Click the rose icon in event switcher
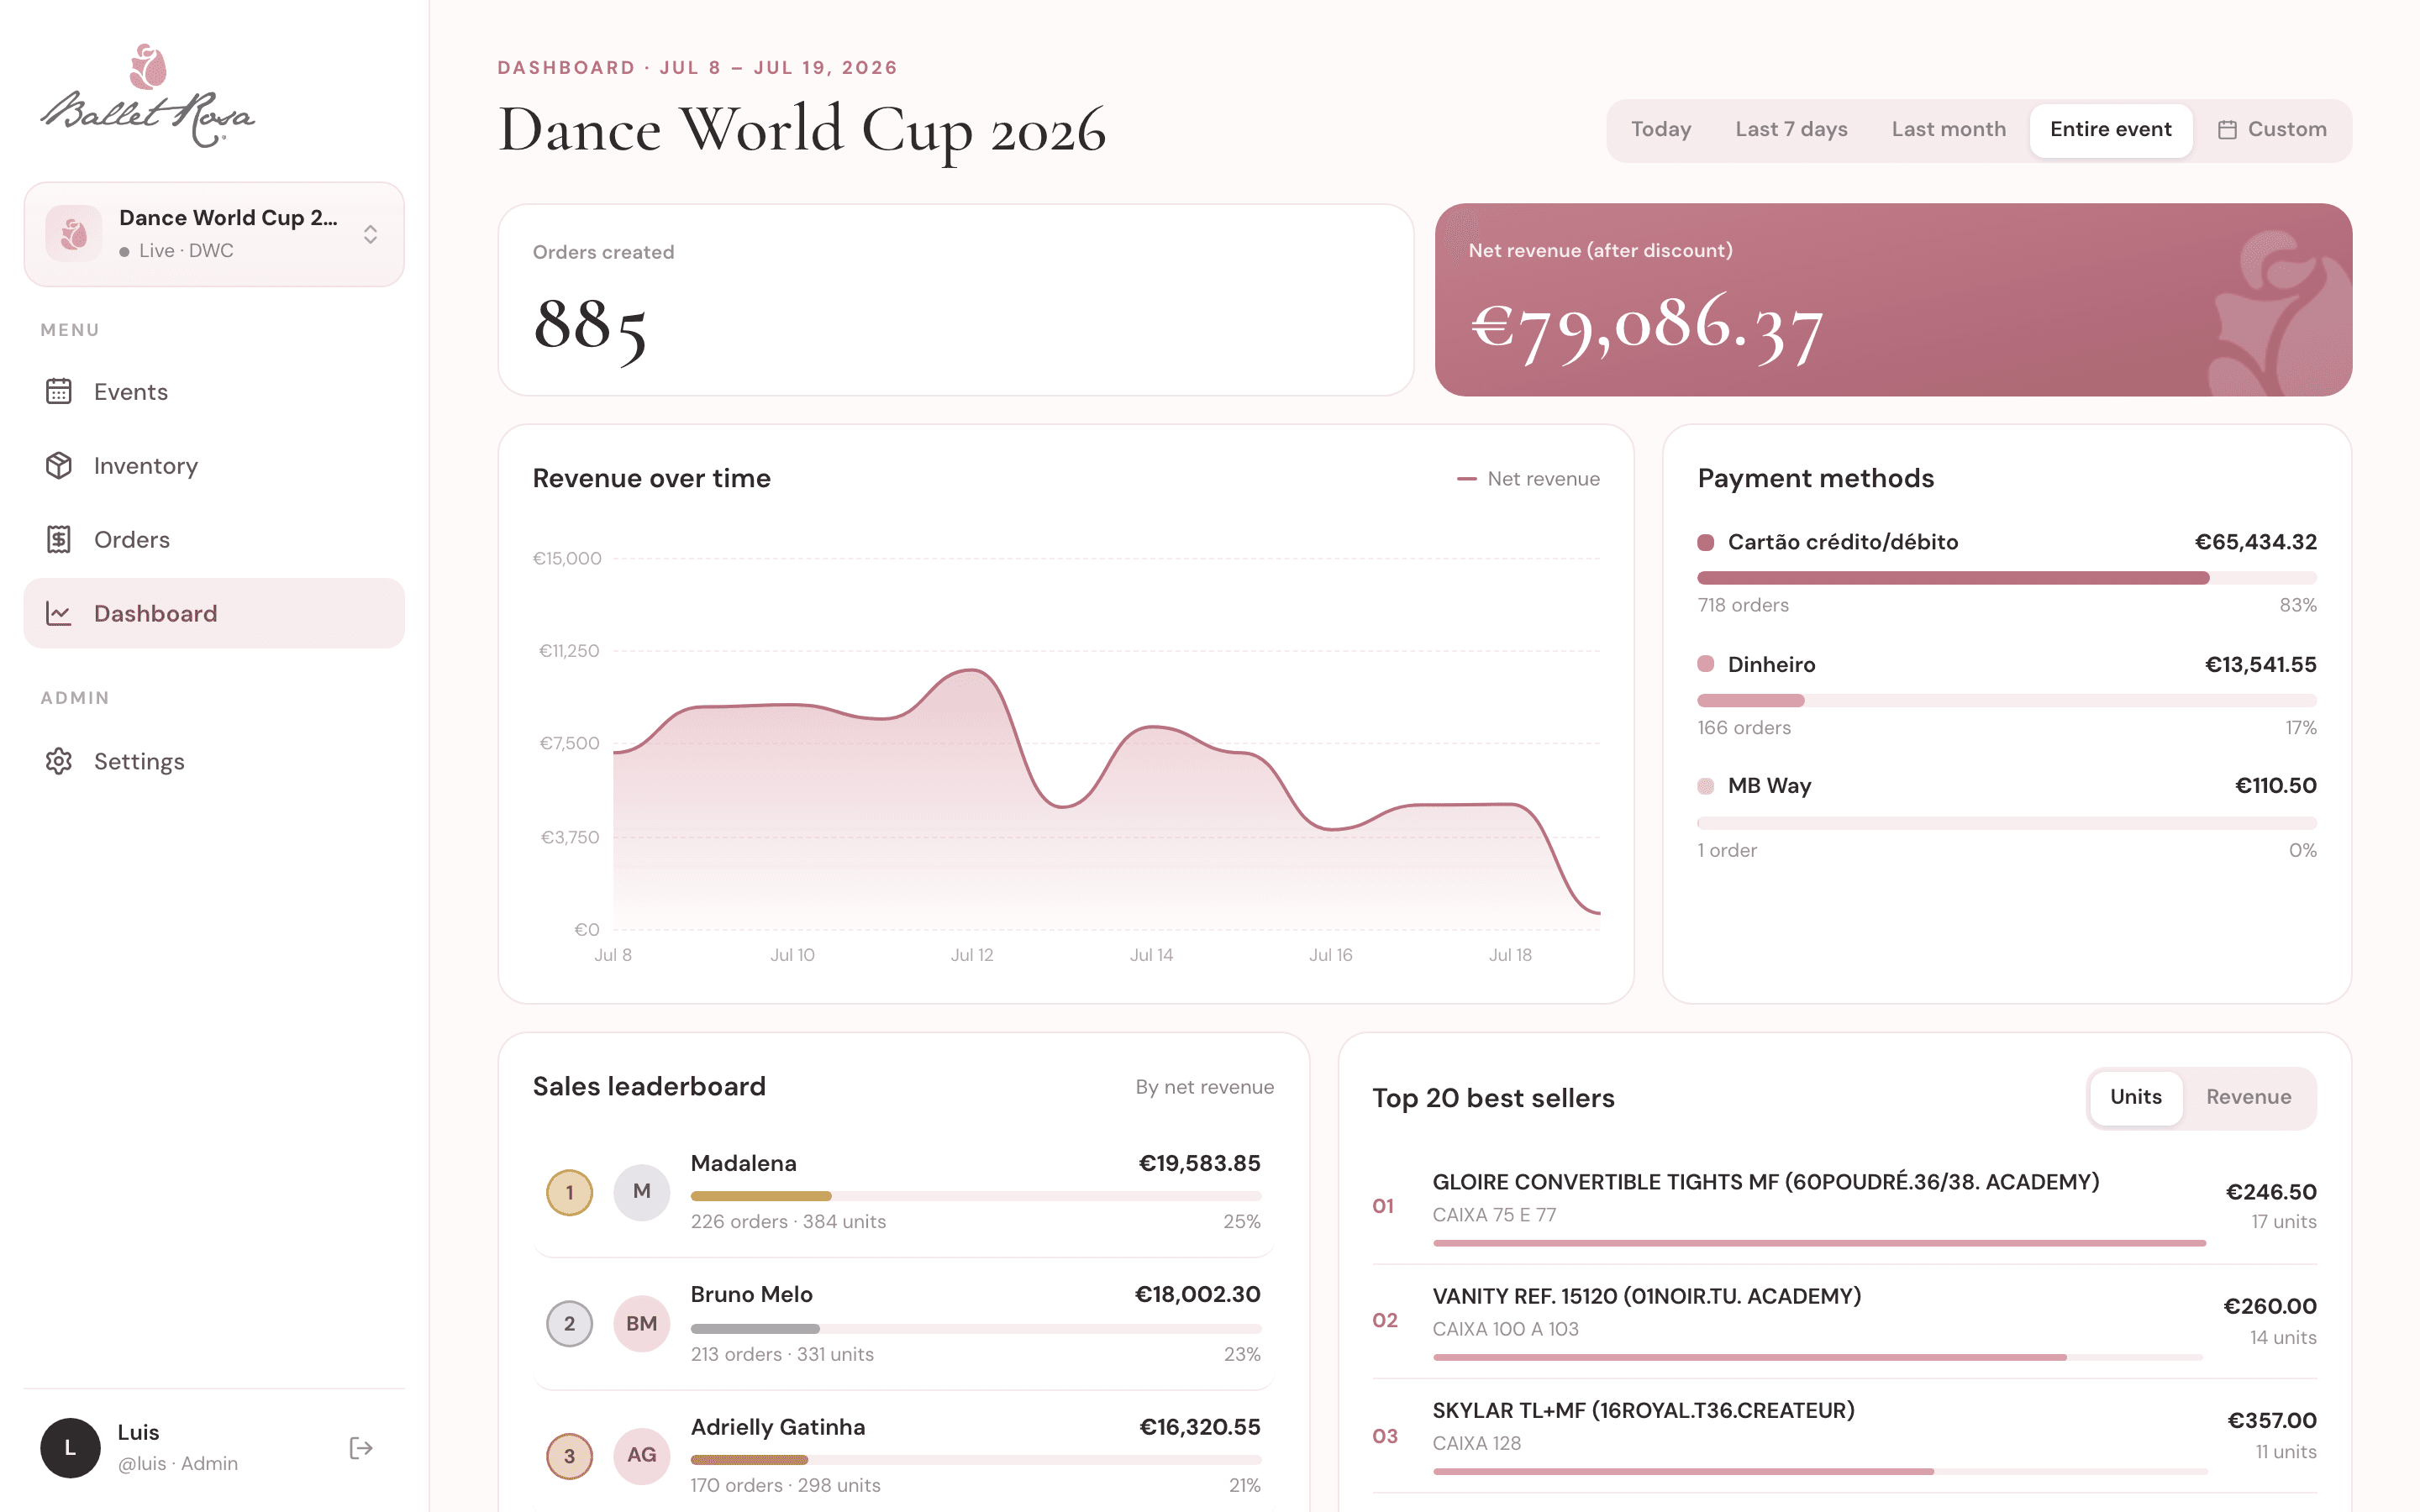Image resolution: width=2420 pixels, height=1512 pixels. coord(74,234)
